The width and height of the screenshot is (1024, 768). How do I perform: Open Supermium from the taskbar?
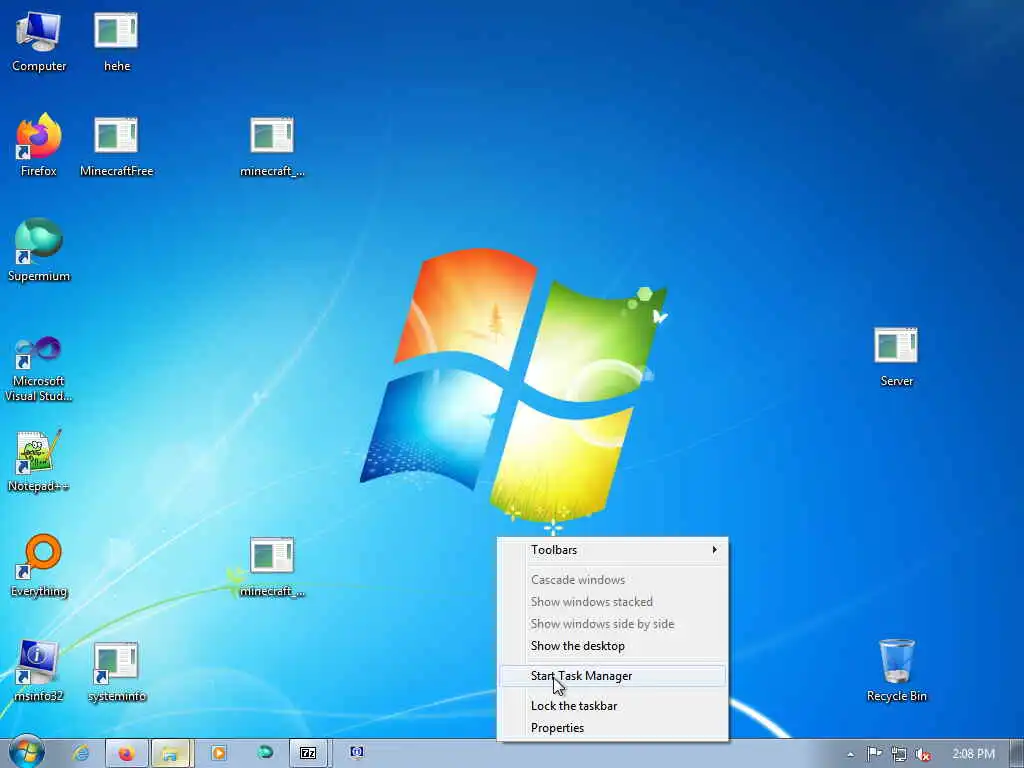(264, 753)
